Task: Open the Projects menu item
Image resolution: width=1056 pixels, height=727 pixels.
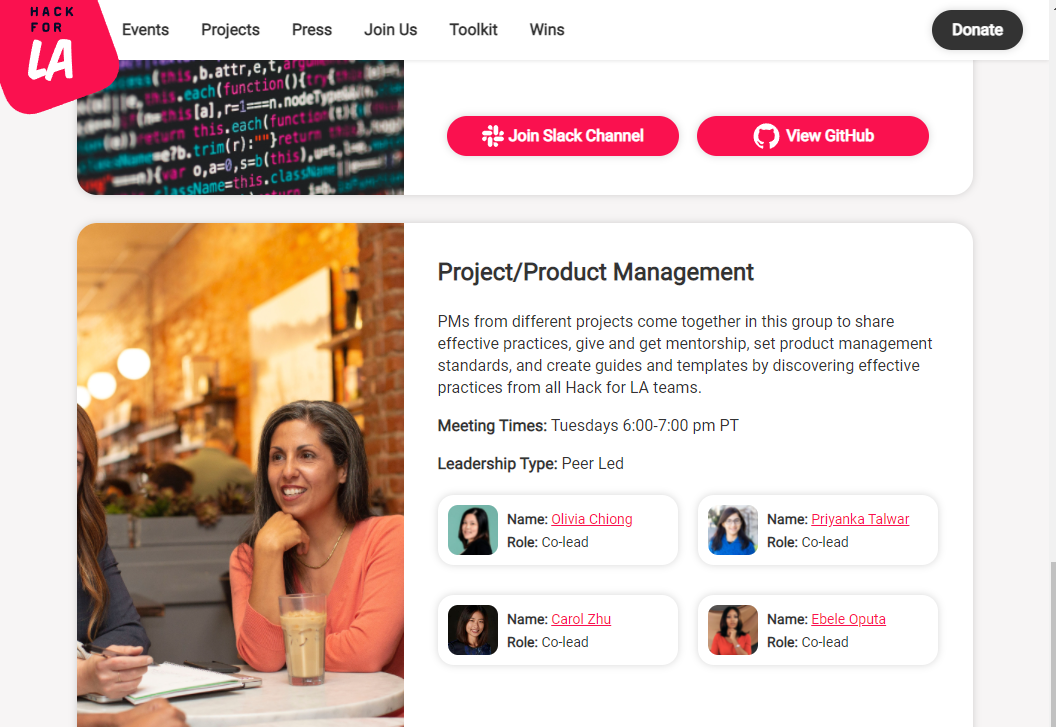Action: (230, 30)
